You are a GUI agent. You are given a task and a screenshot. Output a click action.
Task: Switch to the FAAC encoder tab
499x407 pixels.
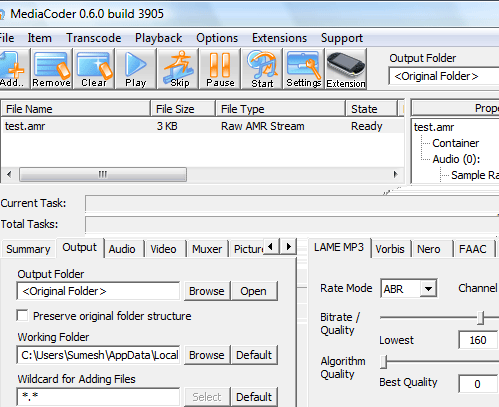pos(473,249)
